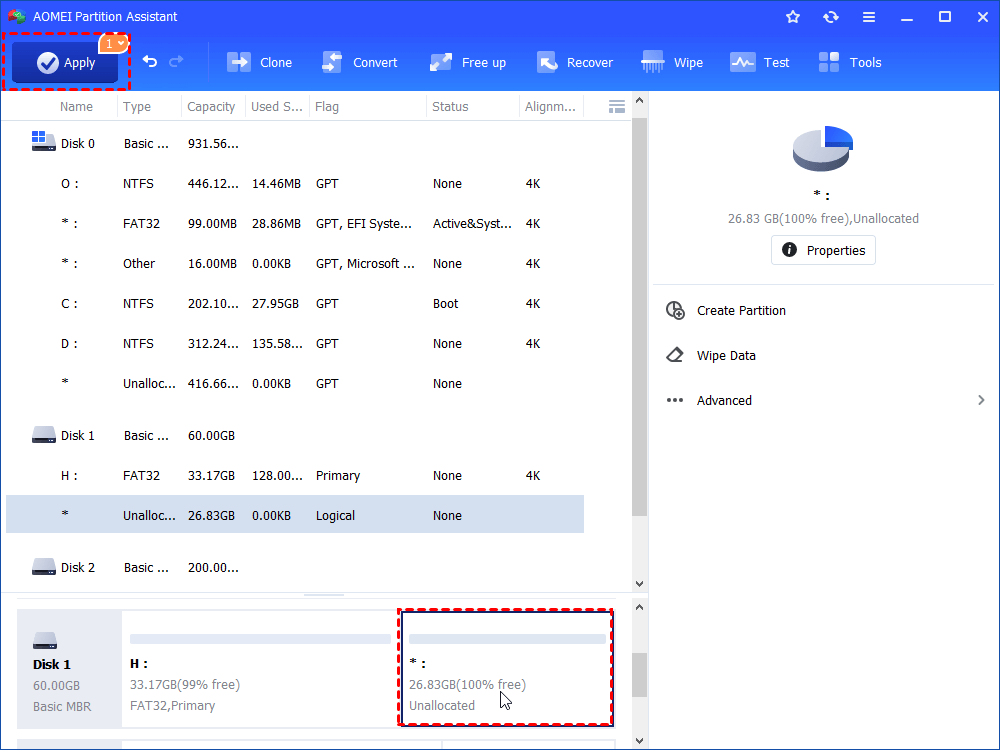Select the unallocated 26.83GB block in disk map
Image resolution: width=1000 pixels, height=750 pixels.
[x=506, y=669]
